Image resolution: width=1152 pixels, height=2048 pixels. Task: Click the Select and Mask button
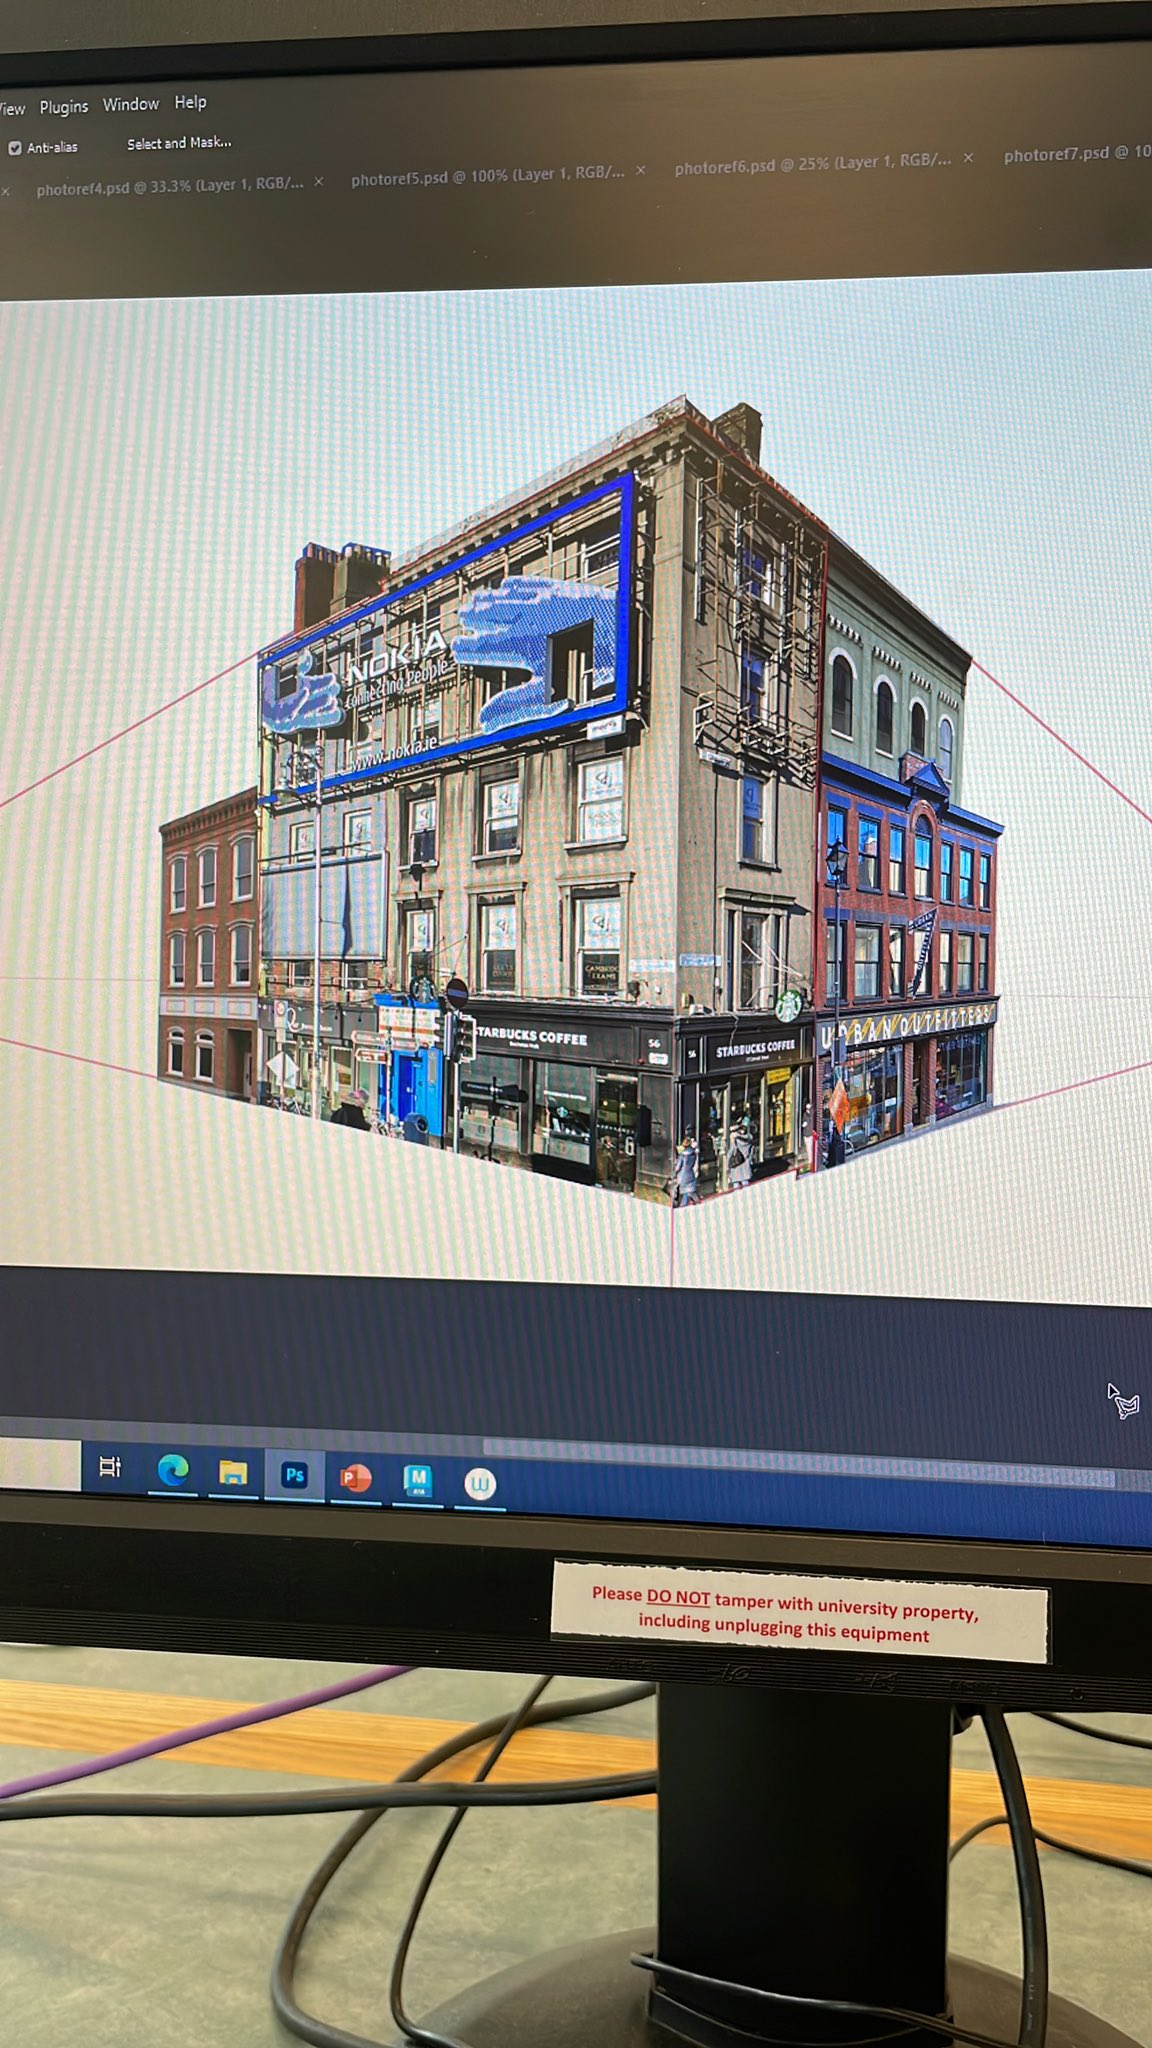coord(179,143)
